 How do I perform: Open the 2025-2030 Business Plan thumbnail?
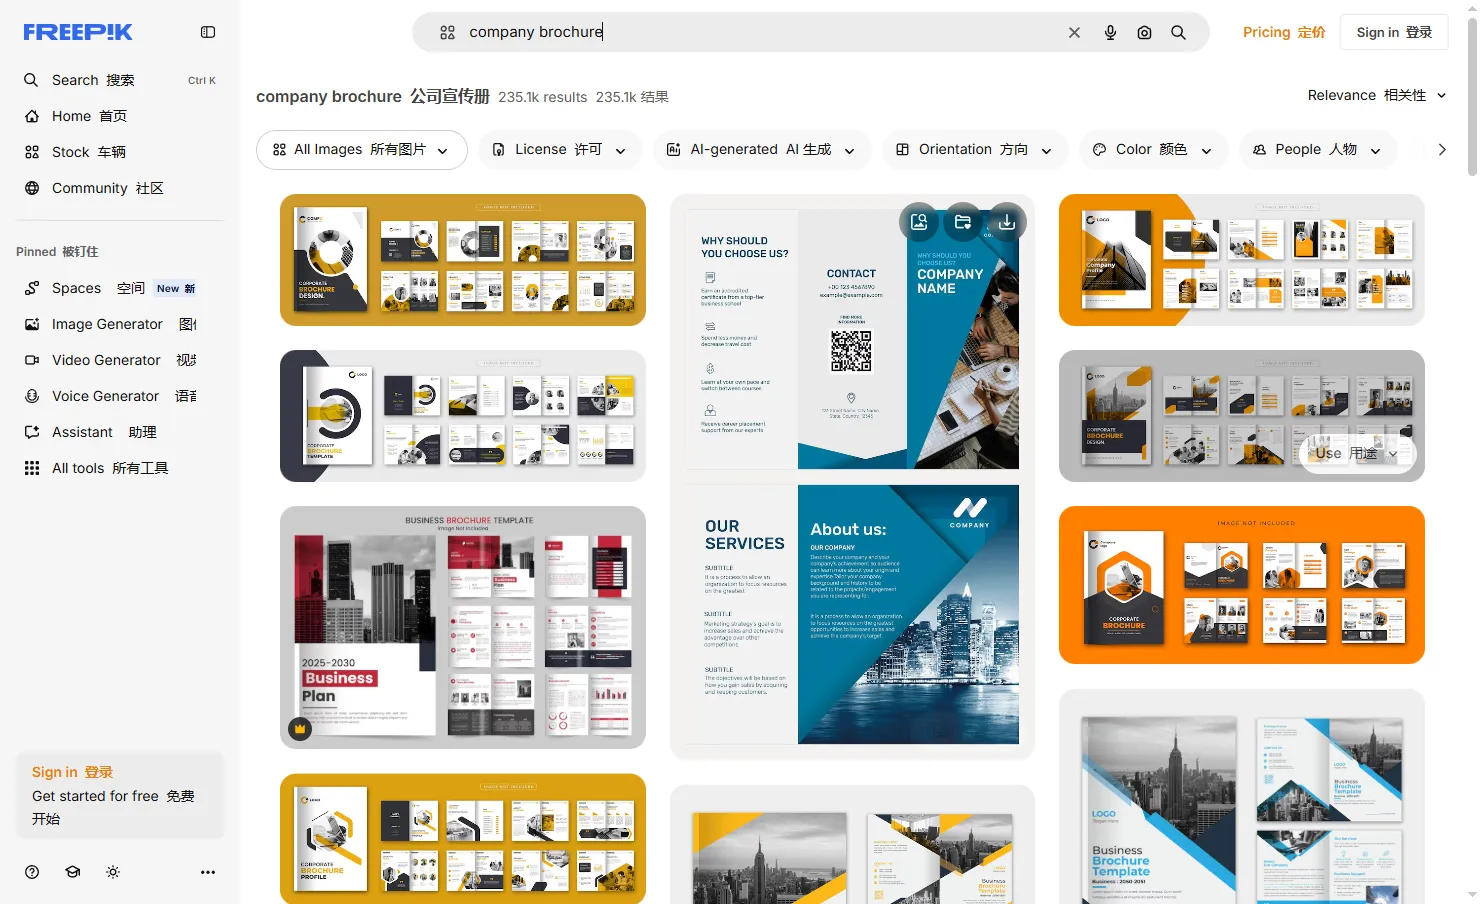(462, 627)
